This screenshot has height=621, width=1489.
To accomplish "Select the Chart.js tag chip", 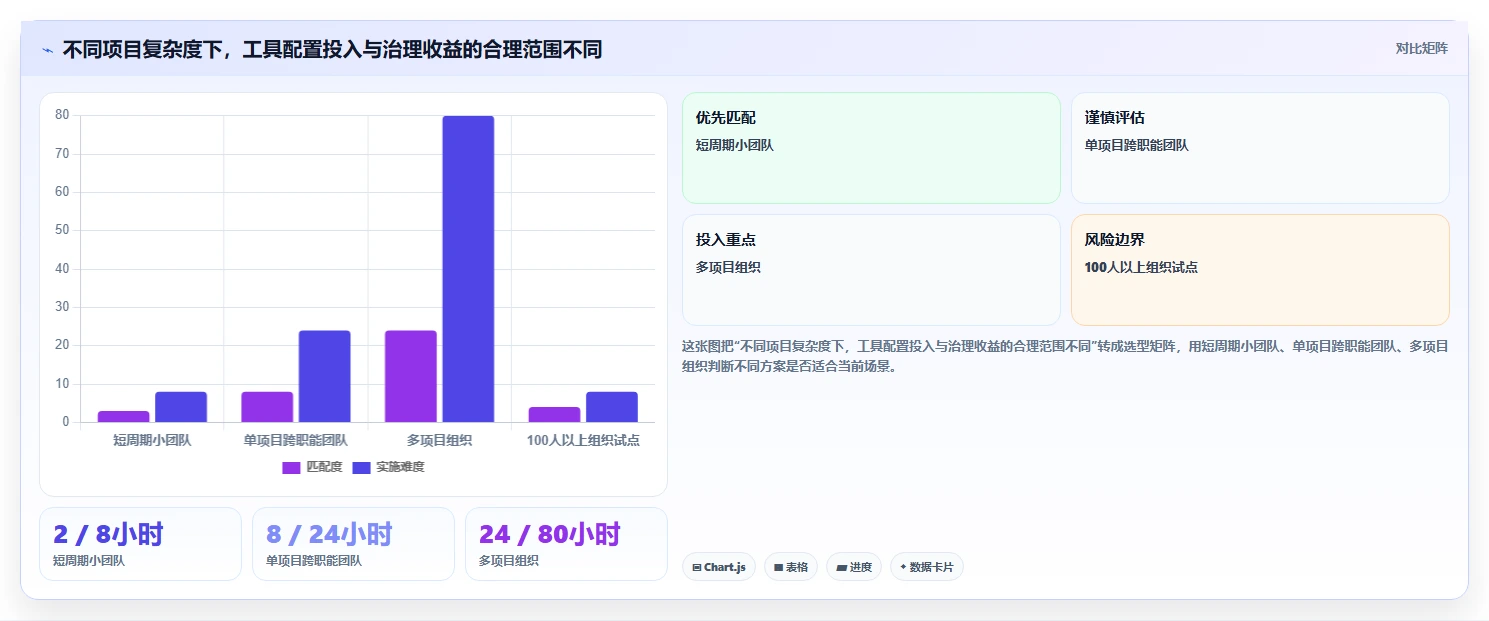I will point(718,567).
